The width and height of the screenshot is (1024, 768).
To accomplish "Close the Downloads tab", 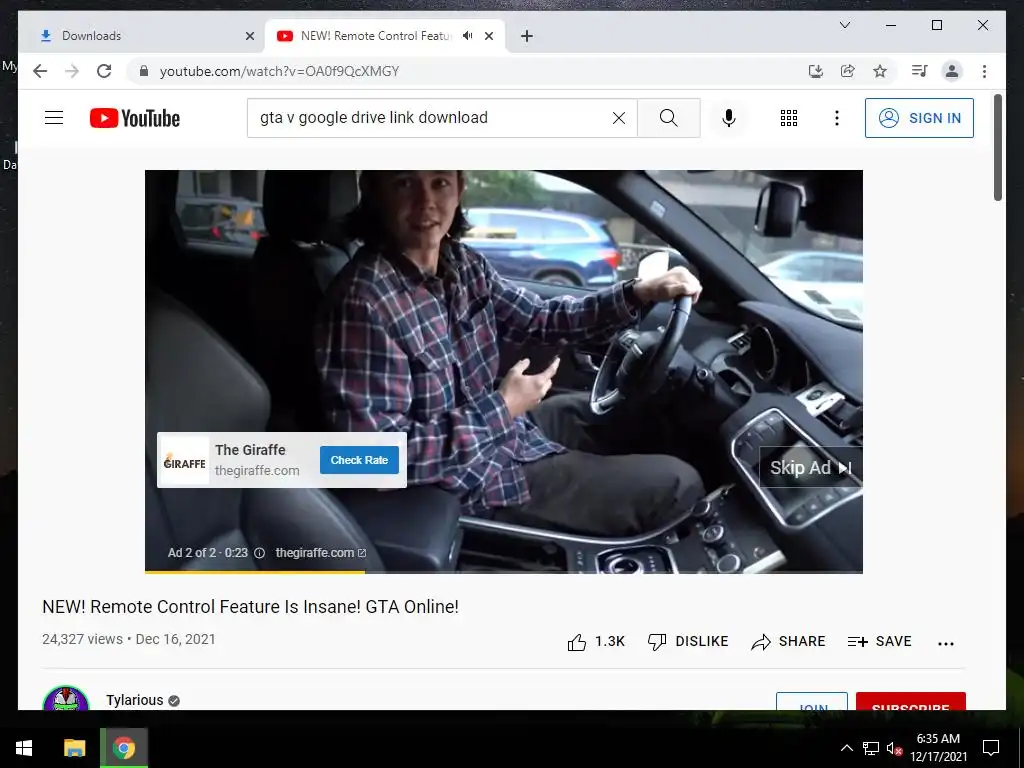I will [249, 36].
